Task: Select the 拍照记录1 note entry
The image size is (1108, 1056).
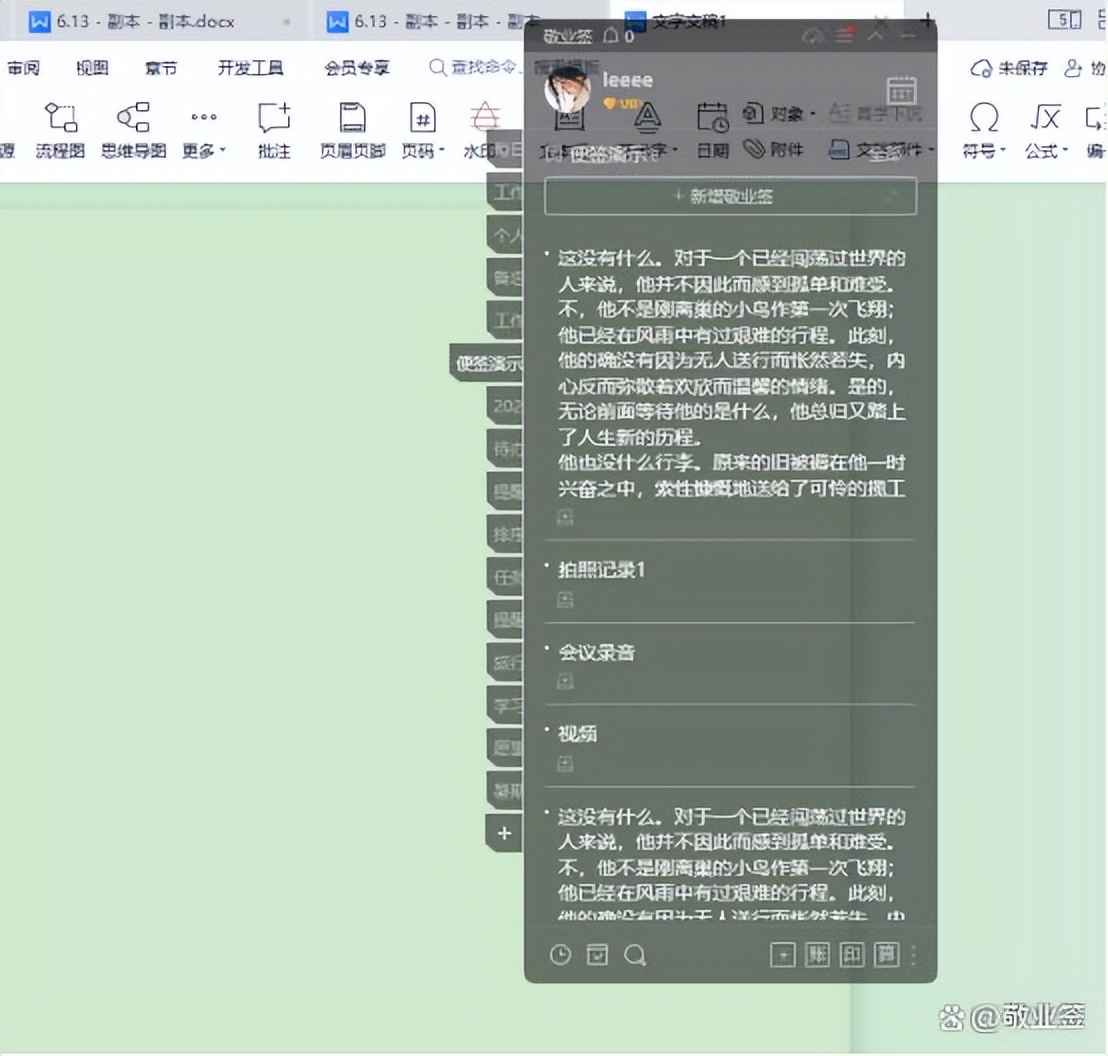Action: 601,570
